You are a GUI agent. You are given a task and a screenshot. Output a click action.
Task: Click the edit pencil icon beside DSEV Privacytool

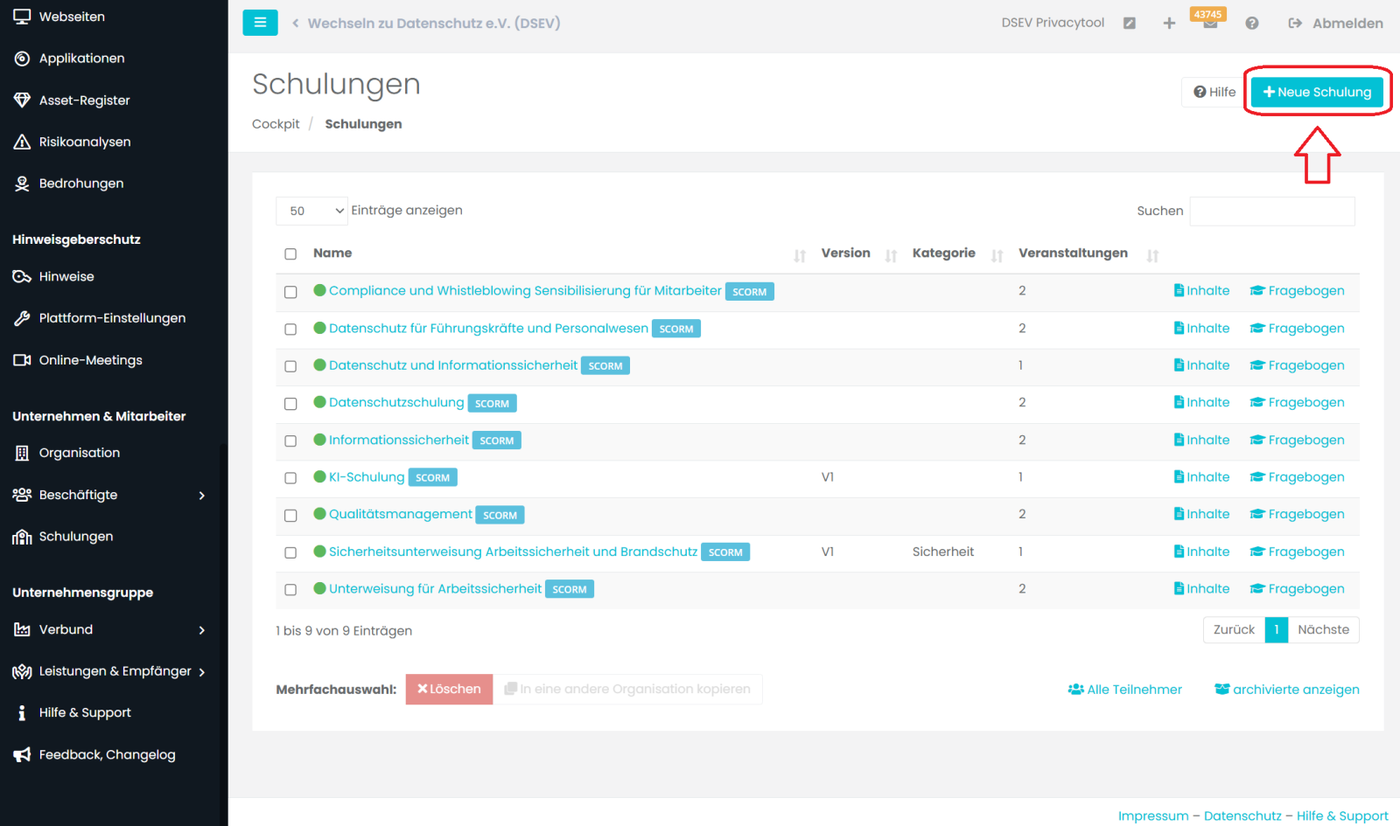pos(1129,23)
